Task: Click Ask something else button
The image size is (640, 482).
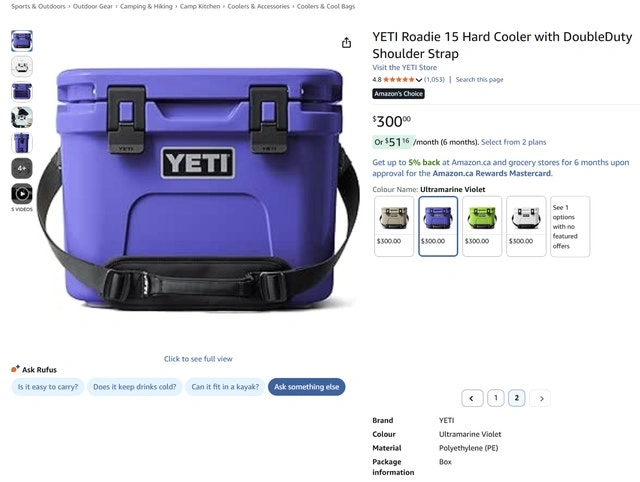Action: (x=307, y=387)
